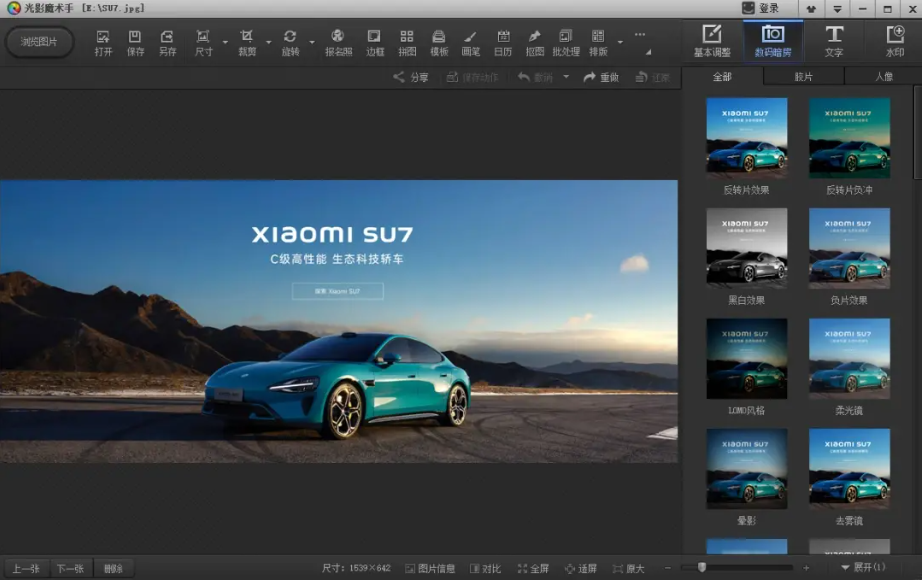Select the 拼图 (Collage) tool
922x581 pixels.
(x=406, y=43)
